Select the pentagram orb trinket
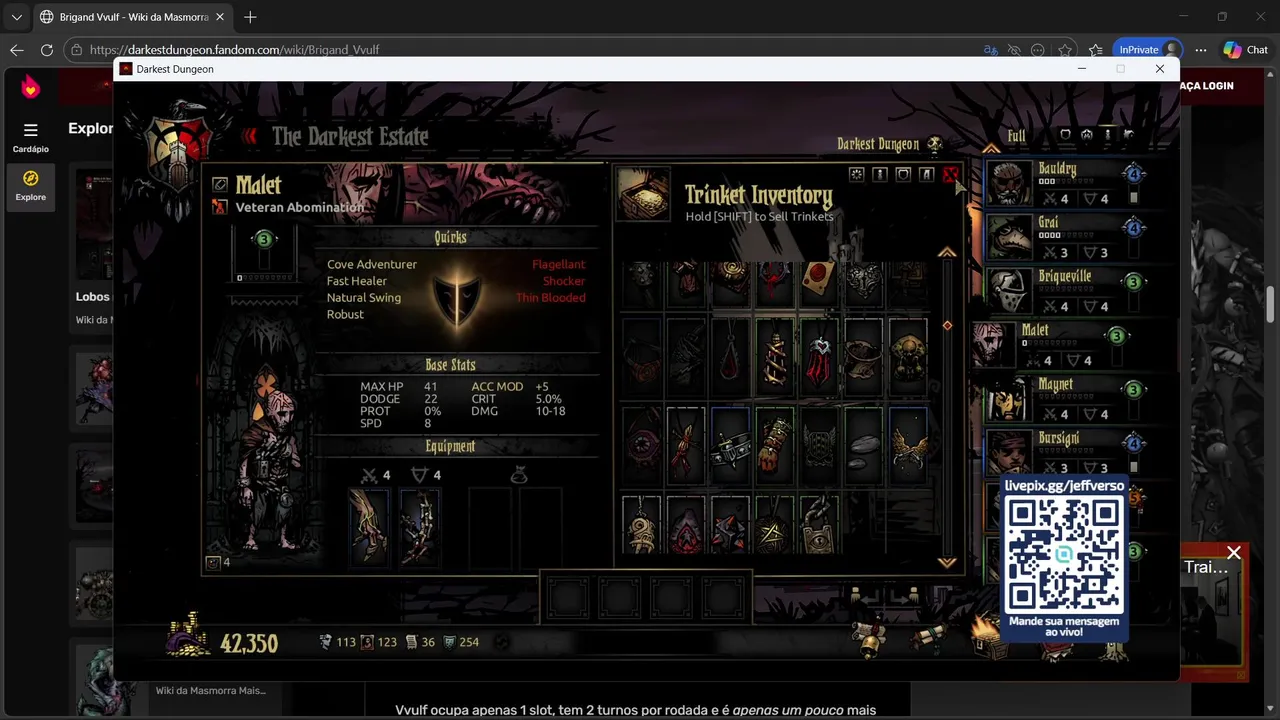 point(775,524)
